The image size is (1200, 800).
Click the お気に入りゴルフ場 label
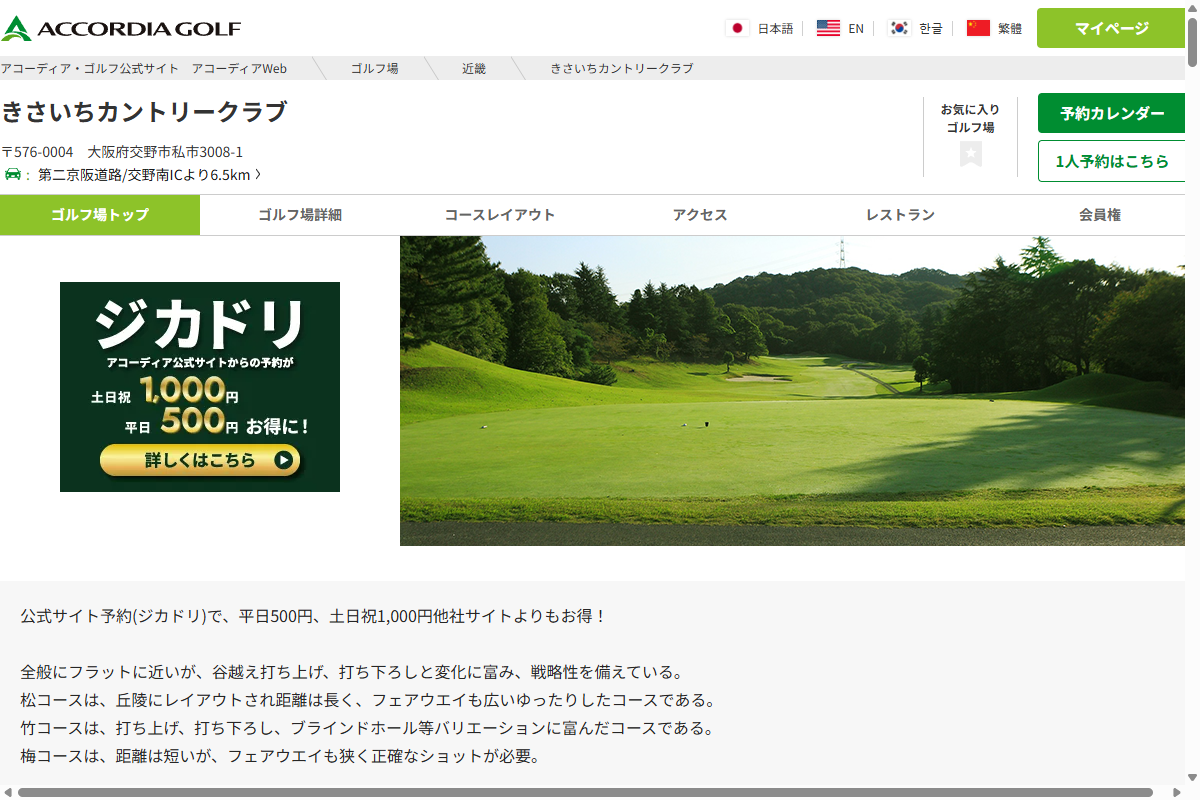[x=970, y=118]
